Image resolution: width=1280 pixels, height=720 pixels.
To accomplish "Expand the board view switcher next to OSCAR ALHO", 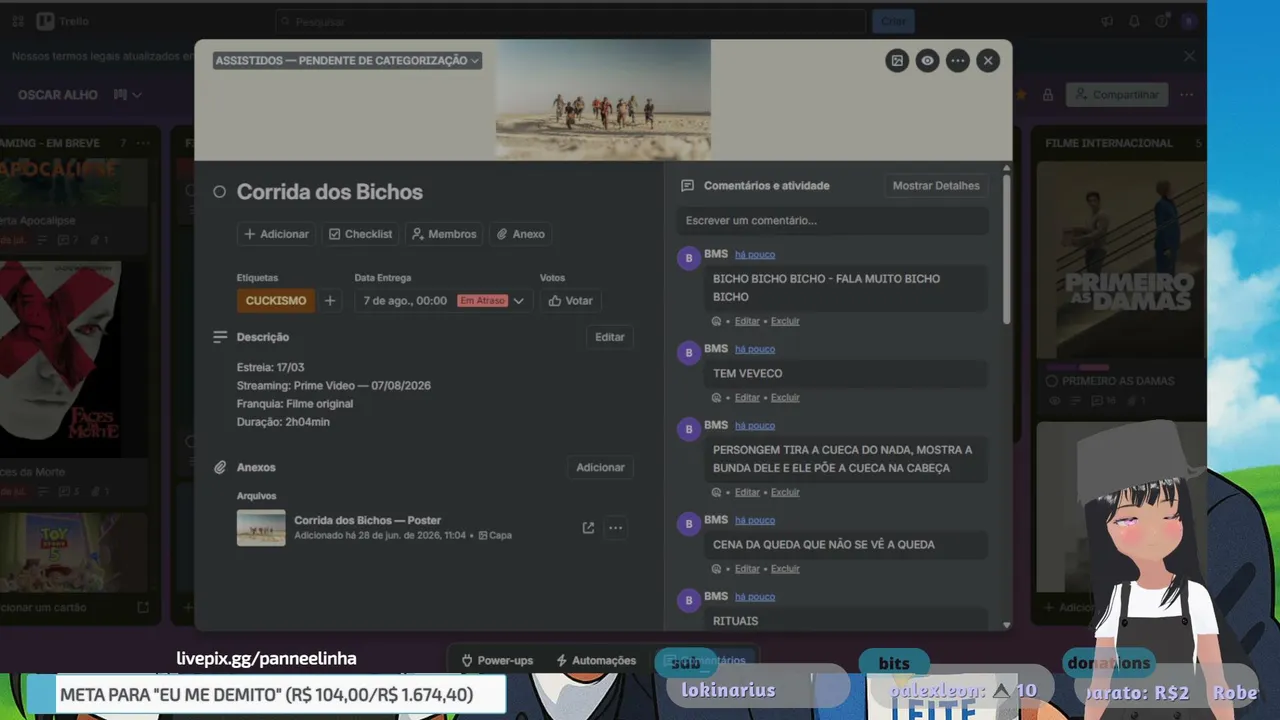I will click(x=127, y=95).
